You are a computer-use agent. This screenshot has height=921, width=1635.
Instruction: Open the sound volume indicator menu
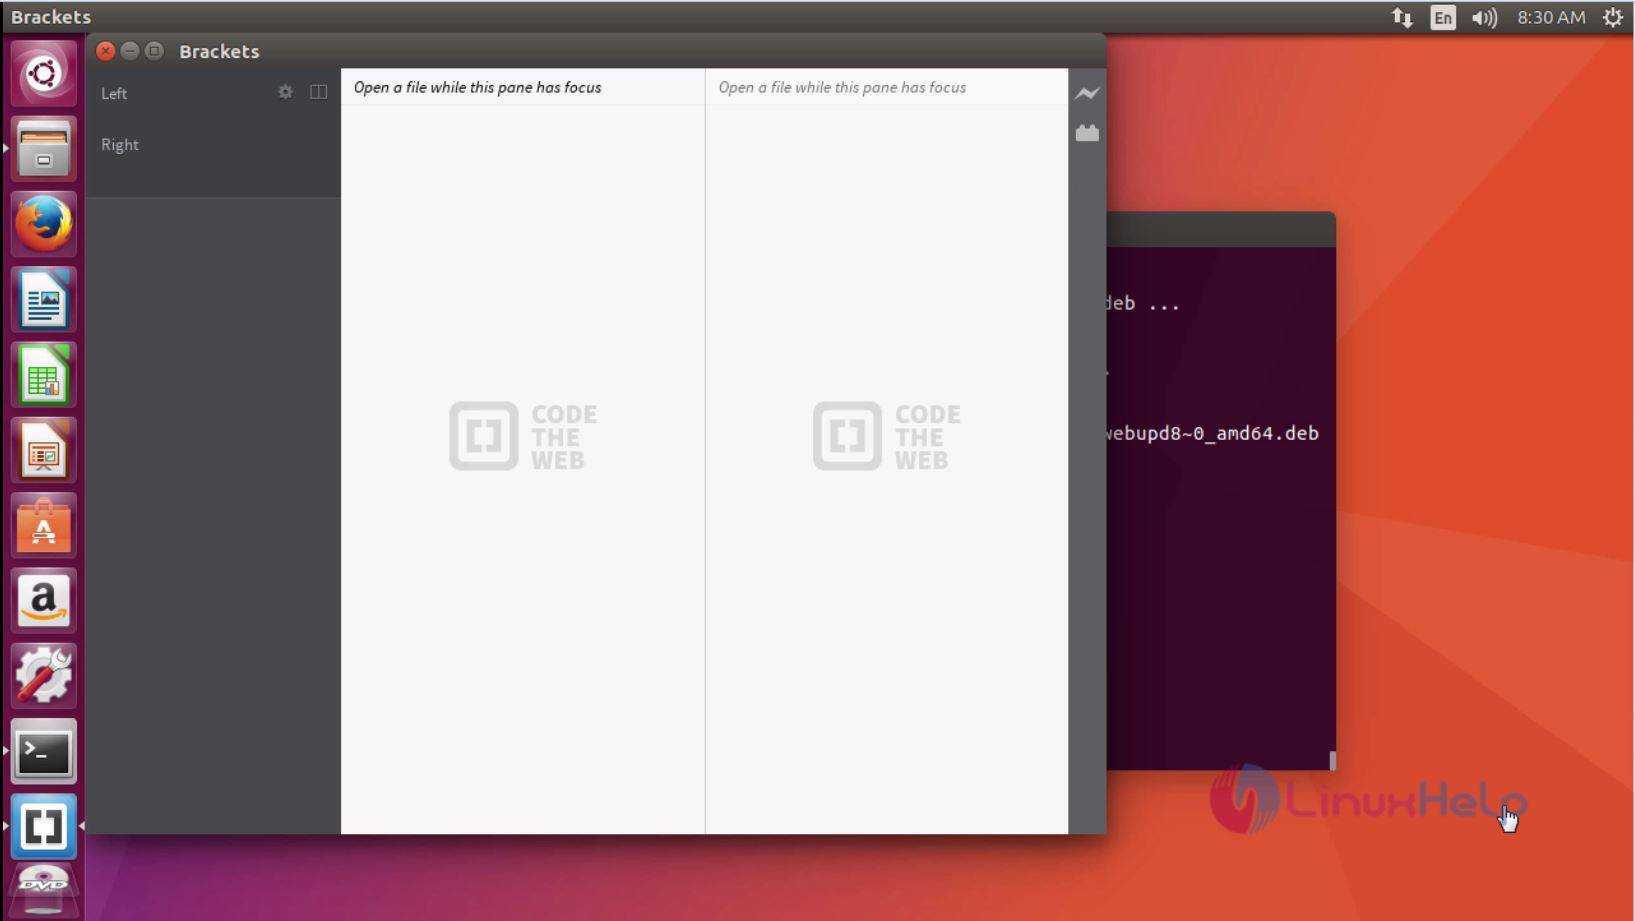[1484, 17]
